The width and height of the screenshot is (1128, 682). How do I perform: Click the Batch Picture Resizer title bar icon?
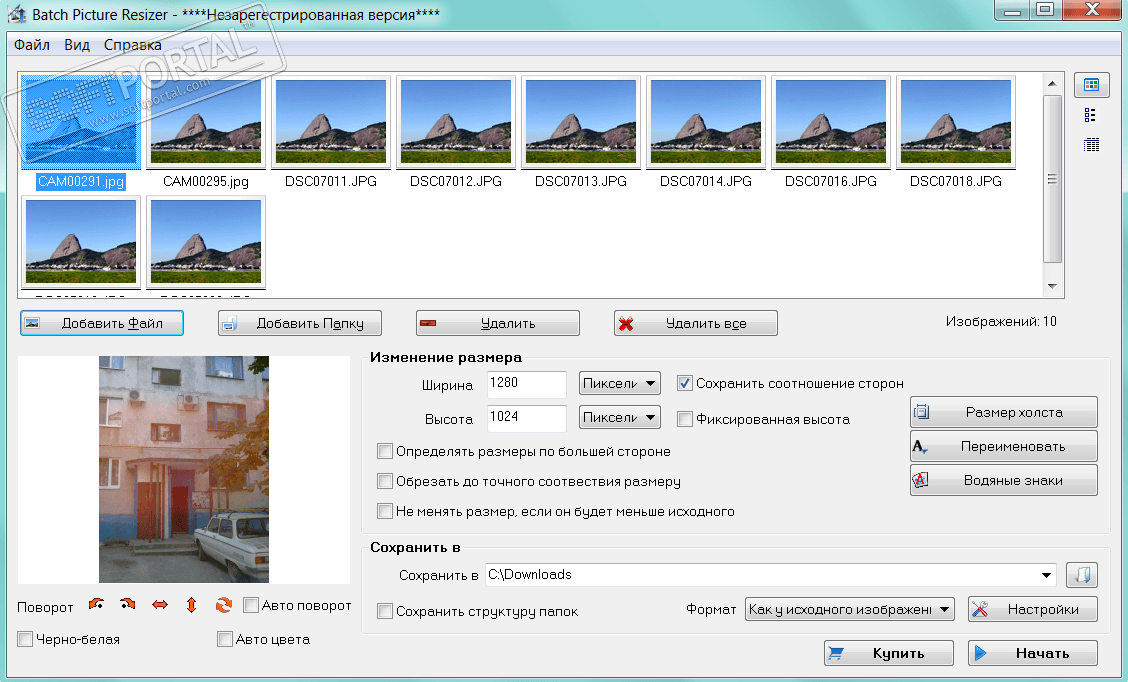(x=17, y=14)
